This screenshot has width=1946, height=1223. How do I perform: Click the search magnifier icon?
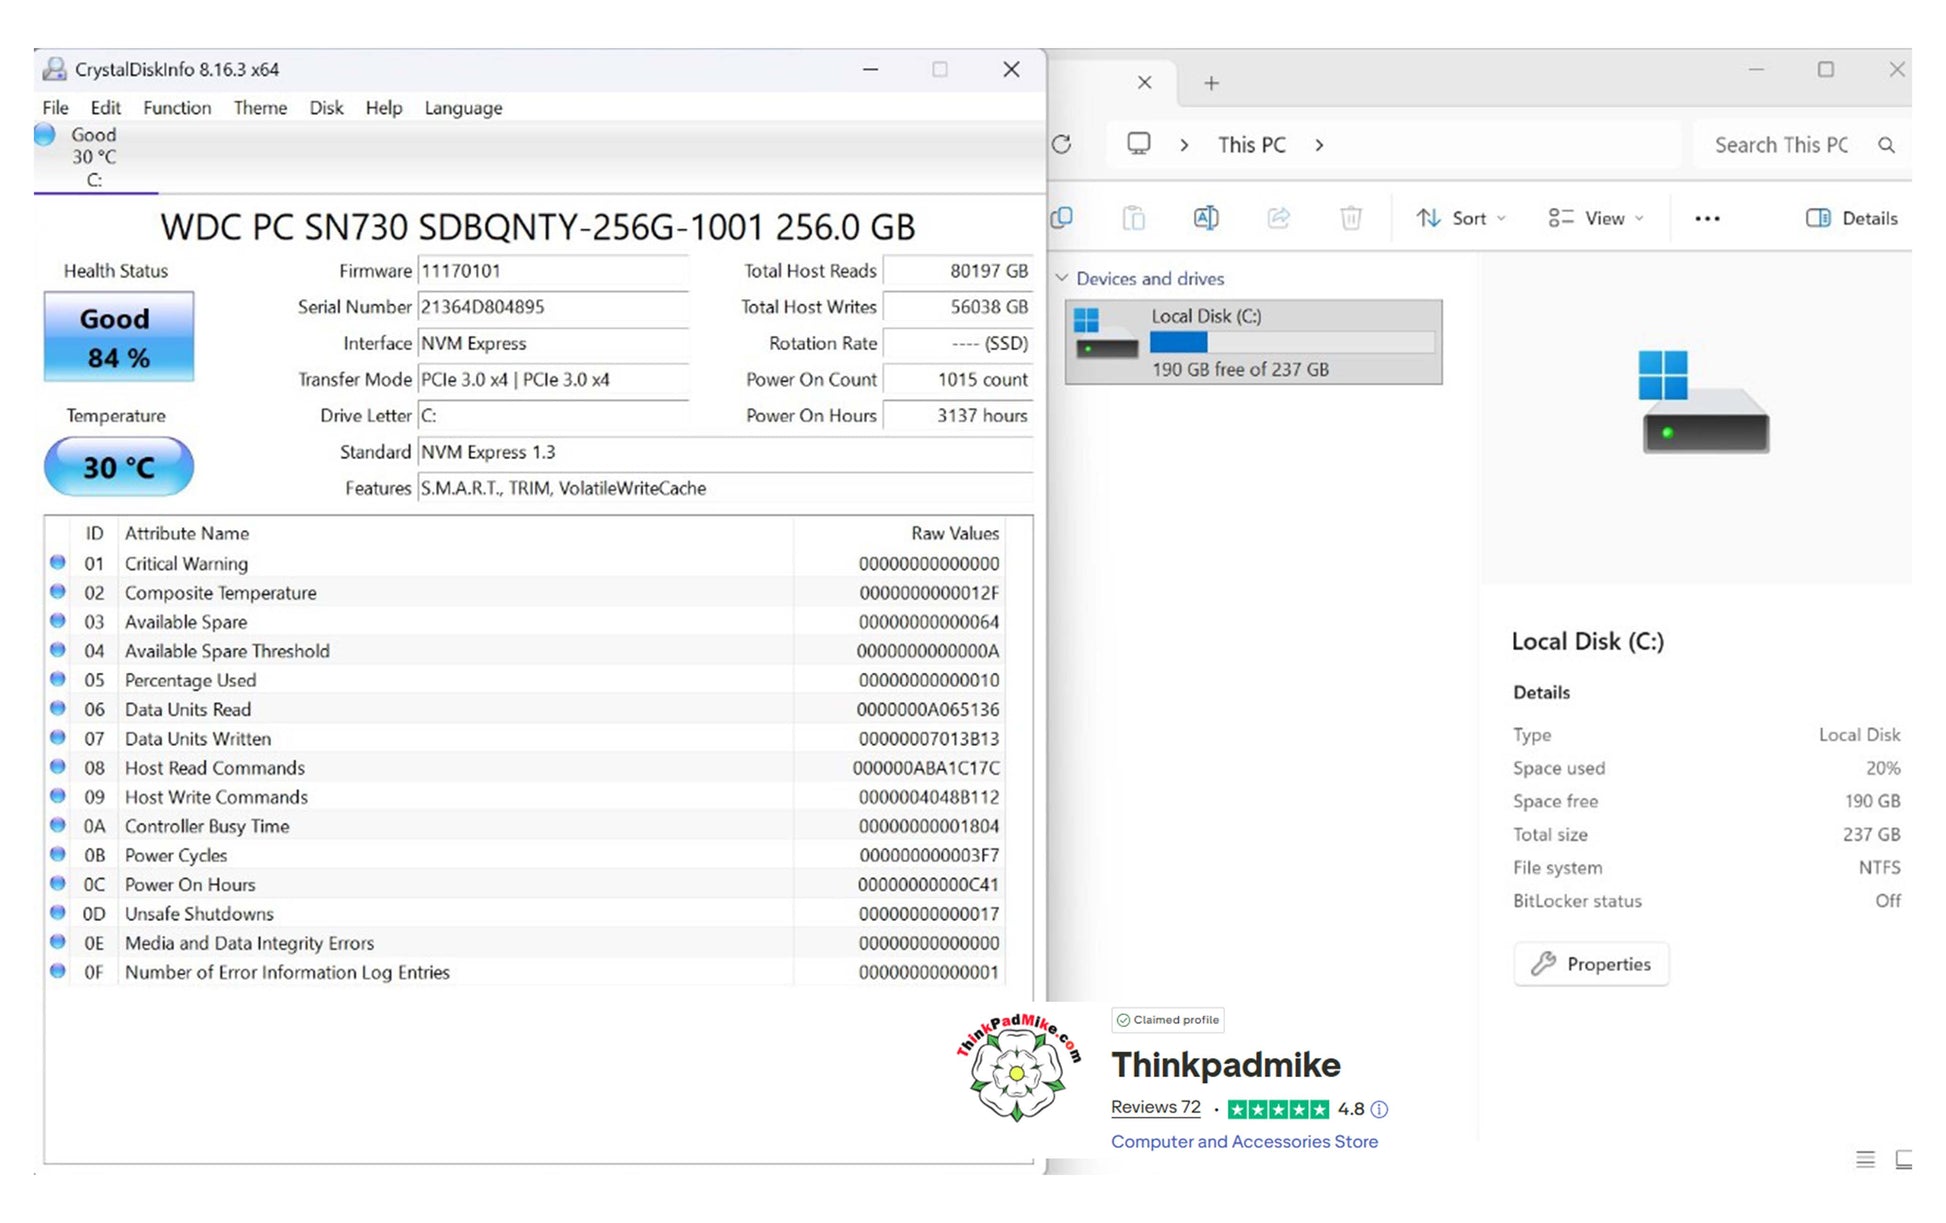(x=1886, y=145)
